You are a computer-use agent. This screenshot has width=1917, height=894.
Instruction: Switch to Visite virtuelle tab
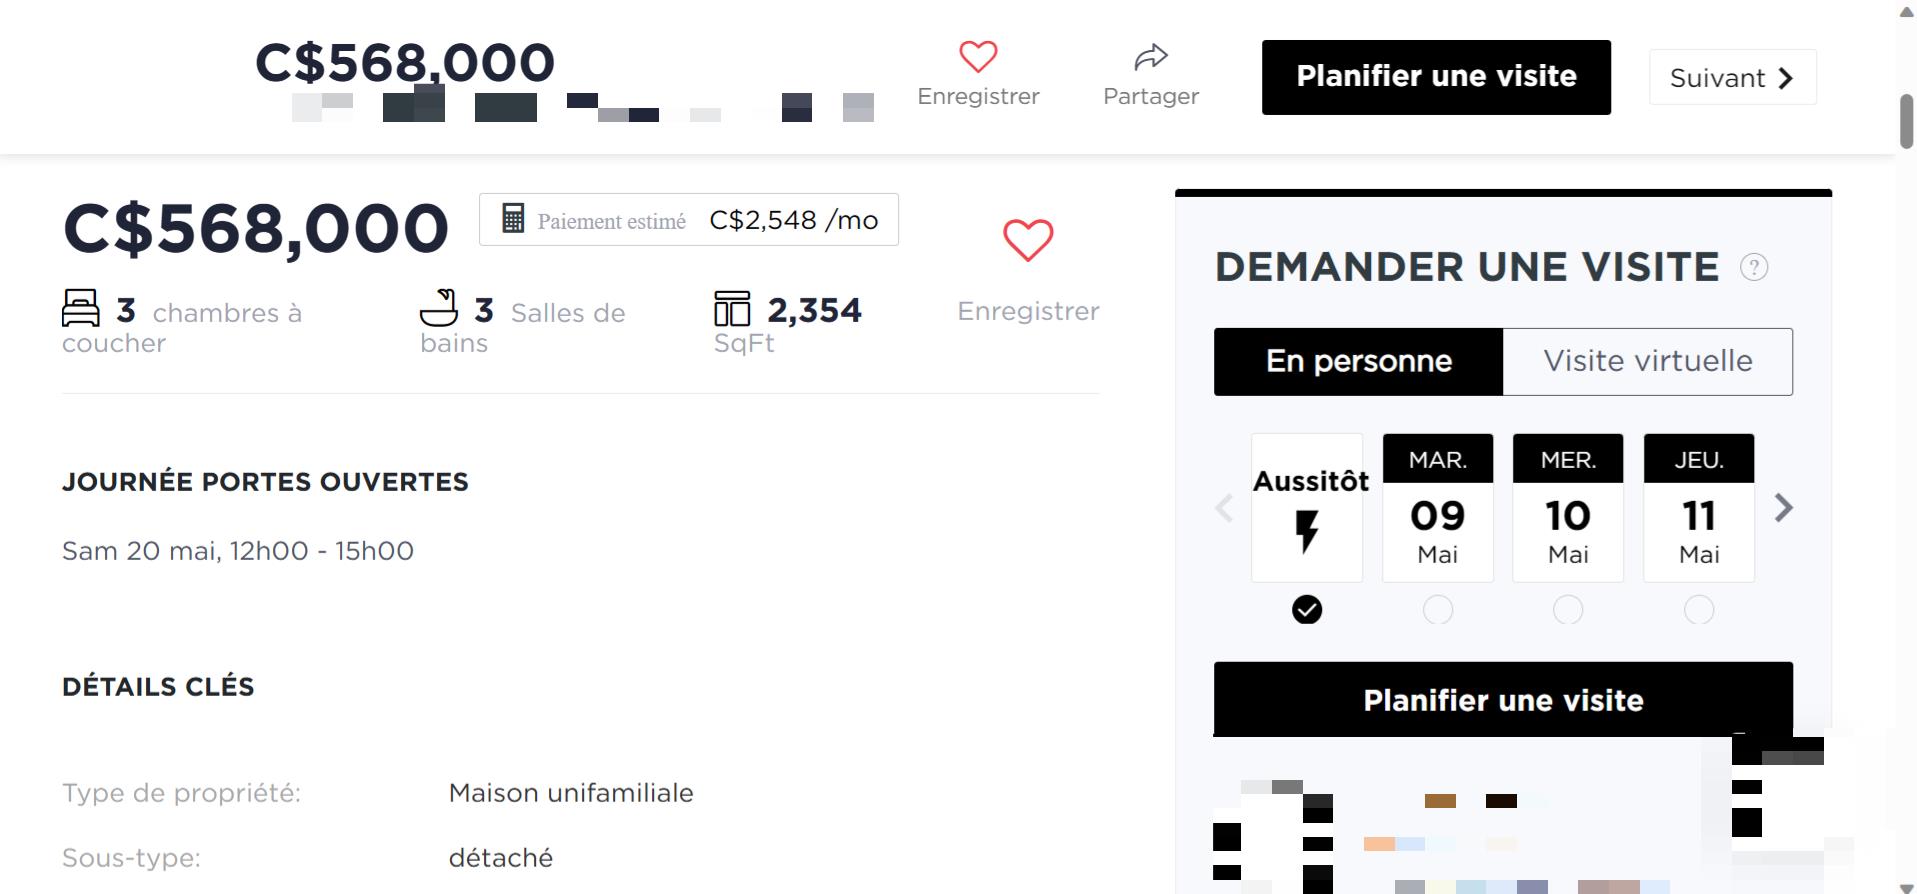tap(1648, 361)
